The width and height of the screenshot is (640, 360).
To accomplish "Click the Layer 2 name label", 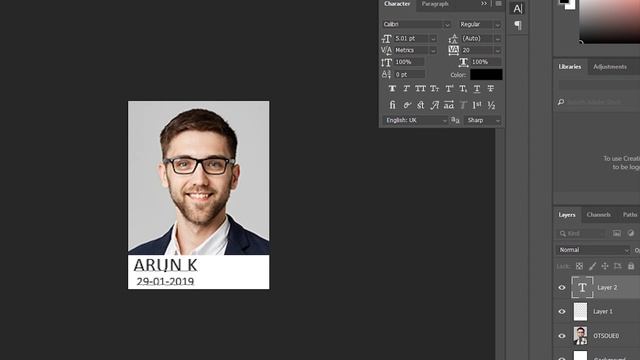I will (607, 287).
